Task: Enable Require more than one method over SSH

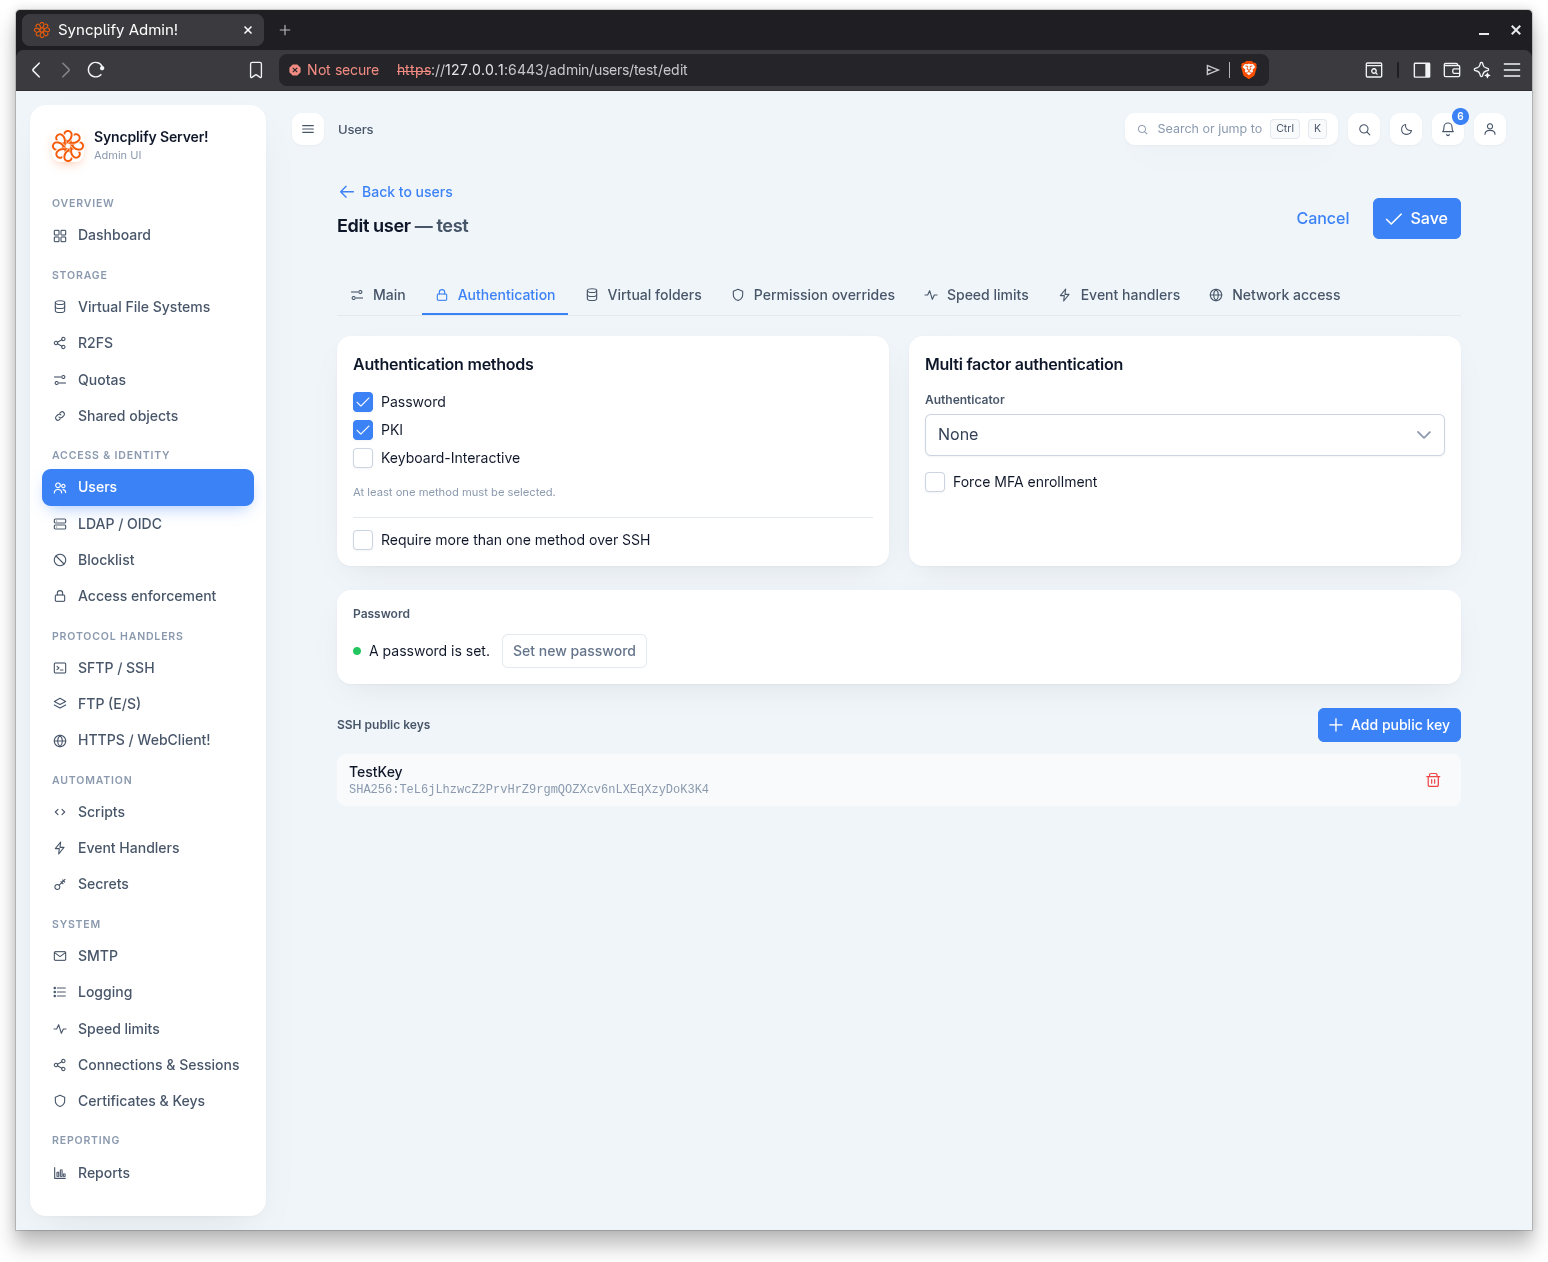Action: [x=363, y=540]
